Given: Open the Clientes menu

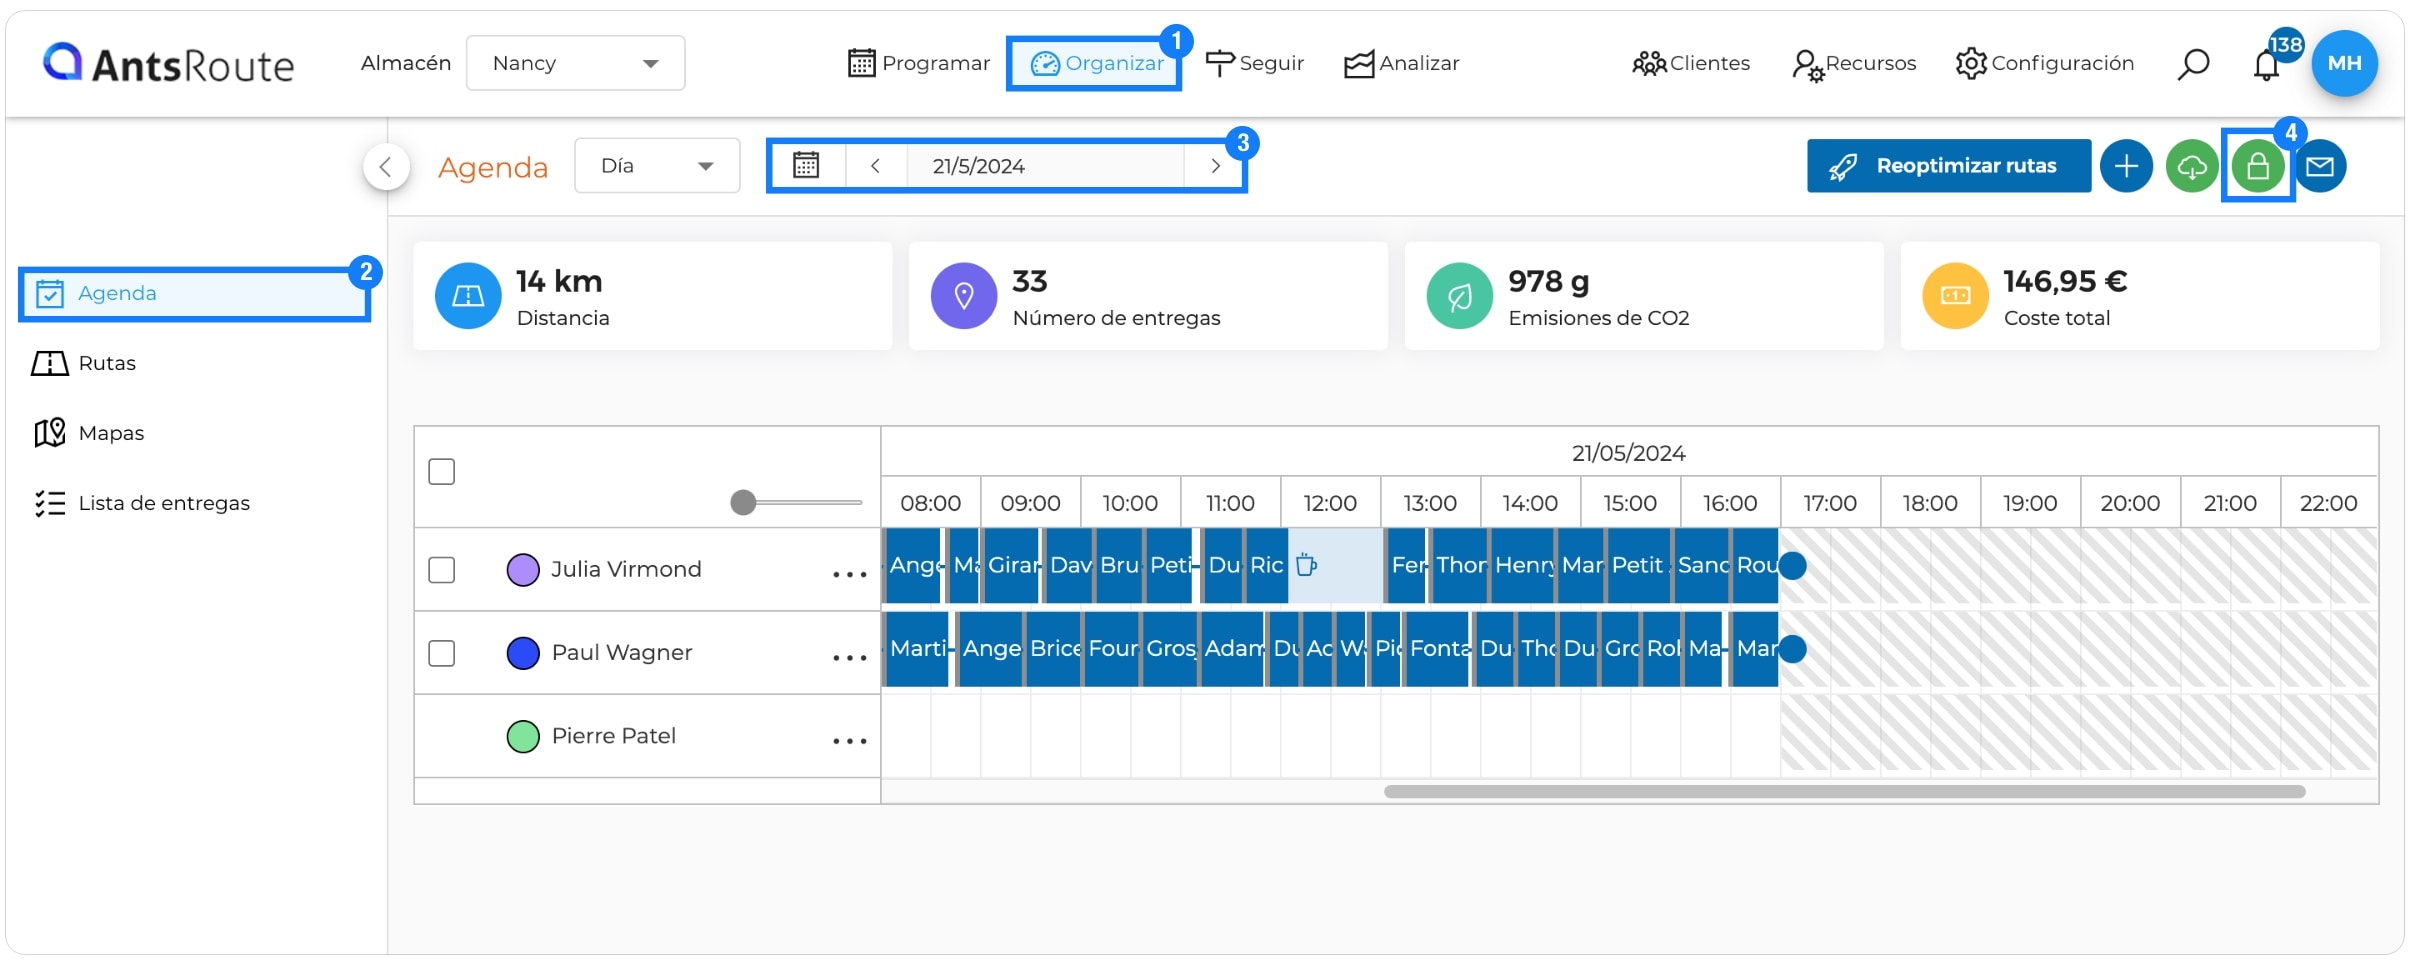Looking at the screenshot, I should 1690,63.
